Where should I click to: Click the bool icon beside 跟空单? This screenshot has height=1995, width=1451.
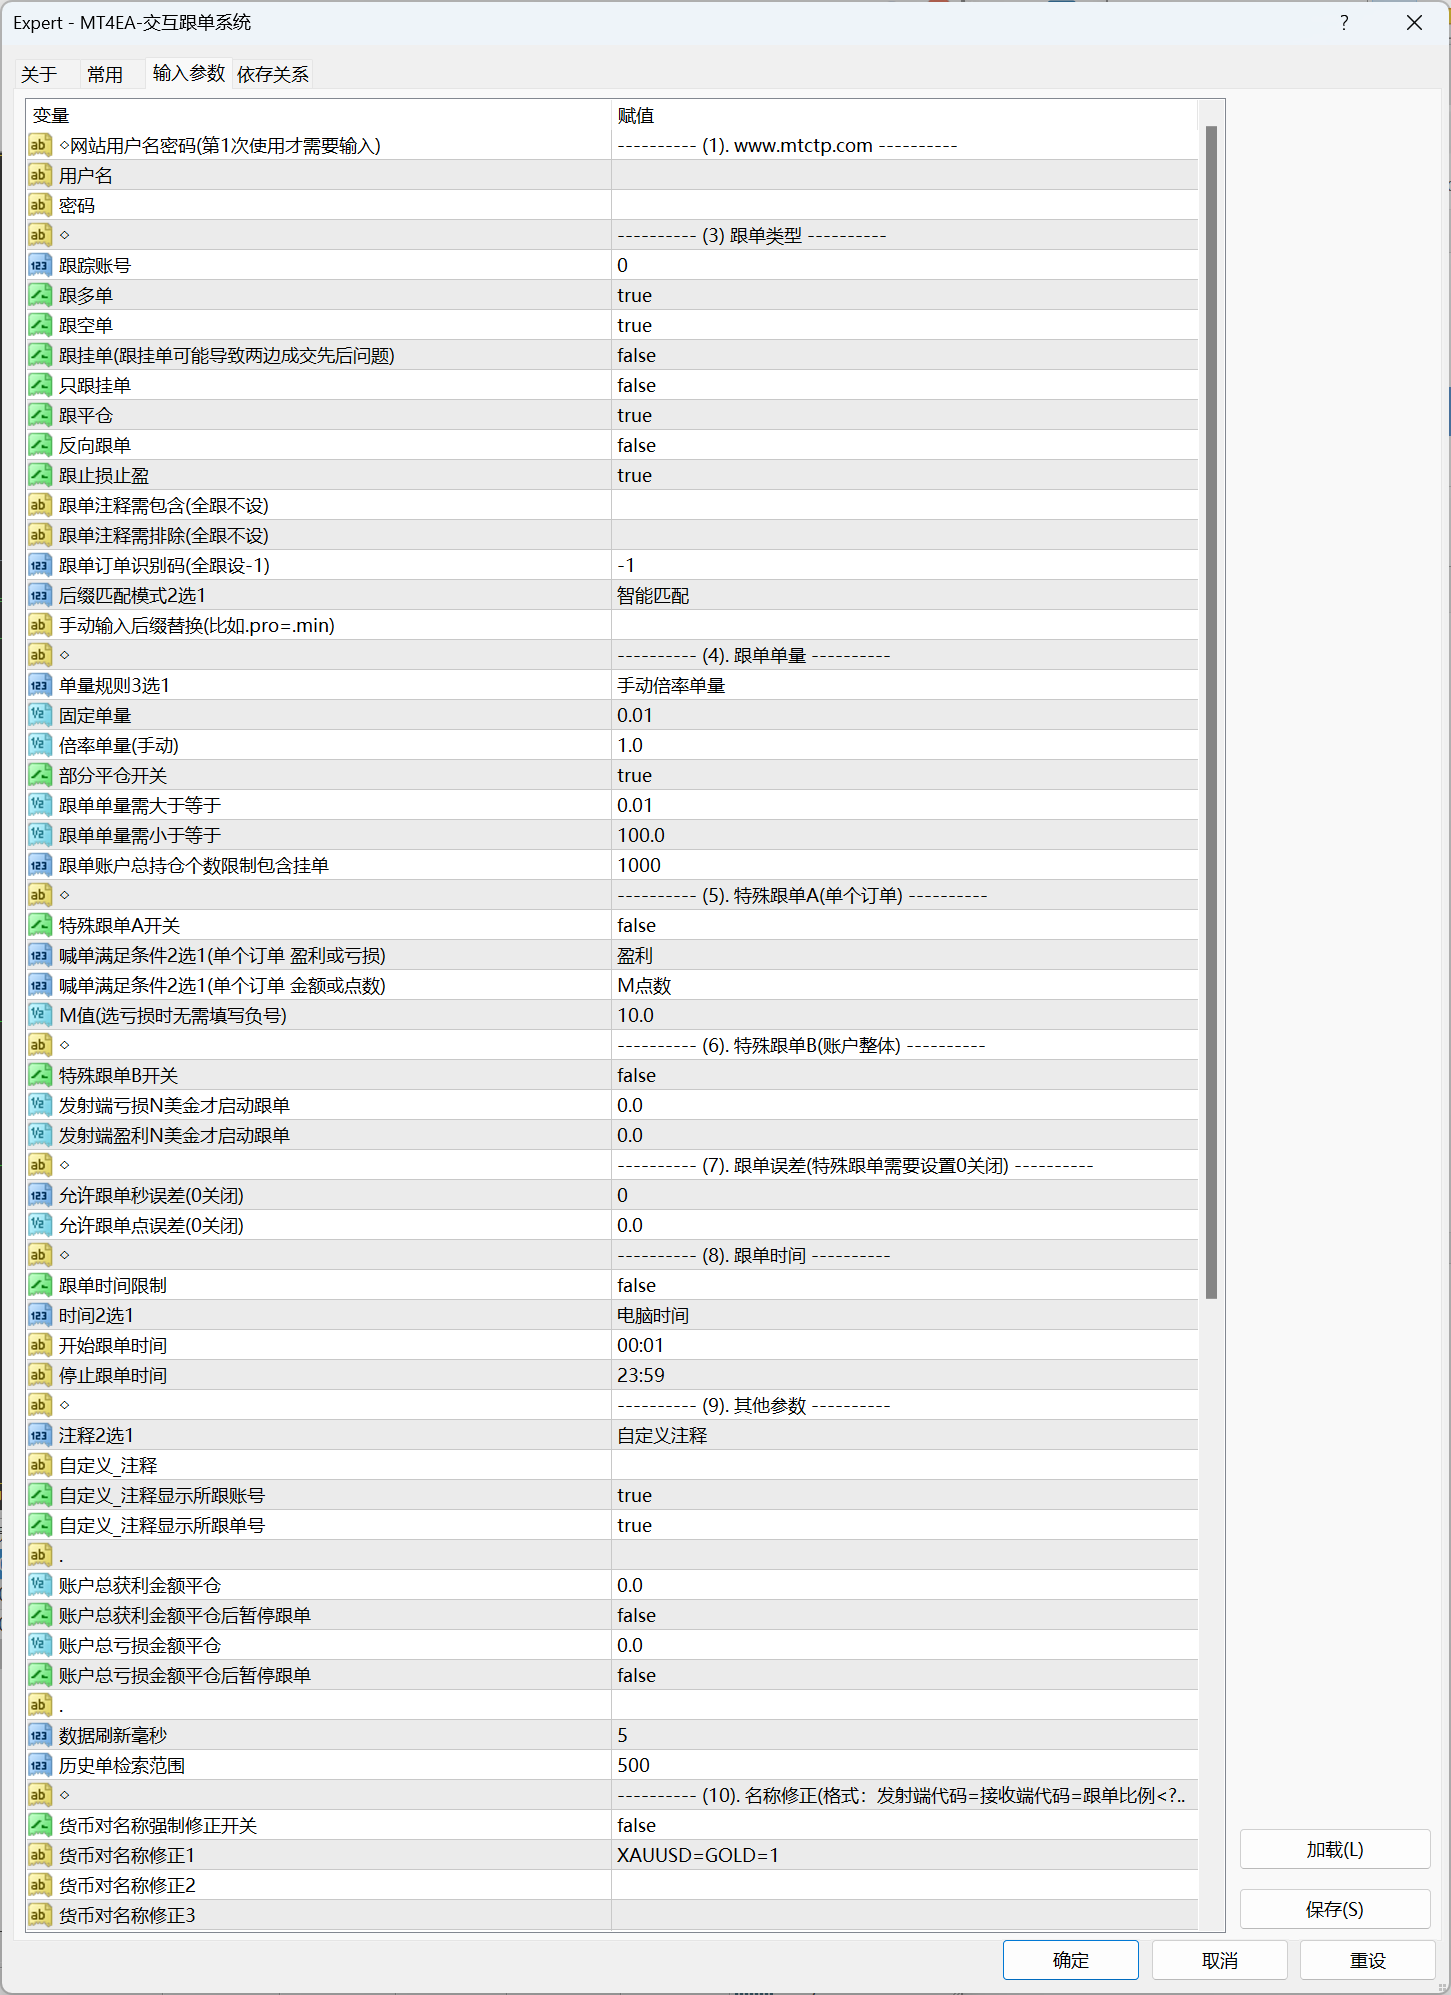39,325
